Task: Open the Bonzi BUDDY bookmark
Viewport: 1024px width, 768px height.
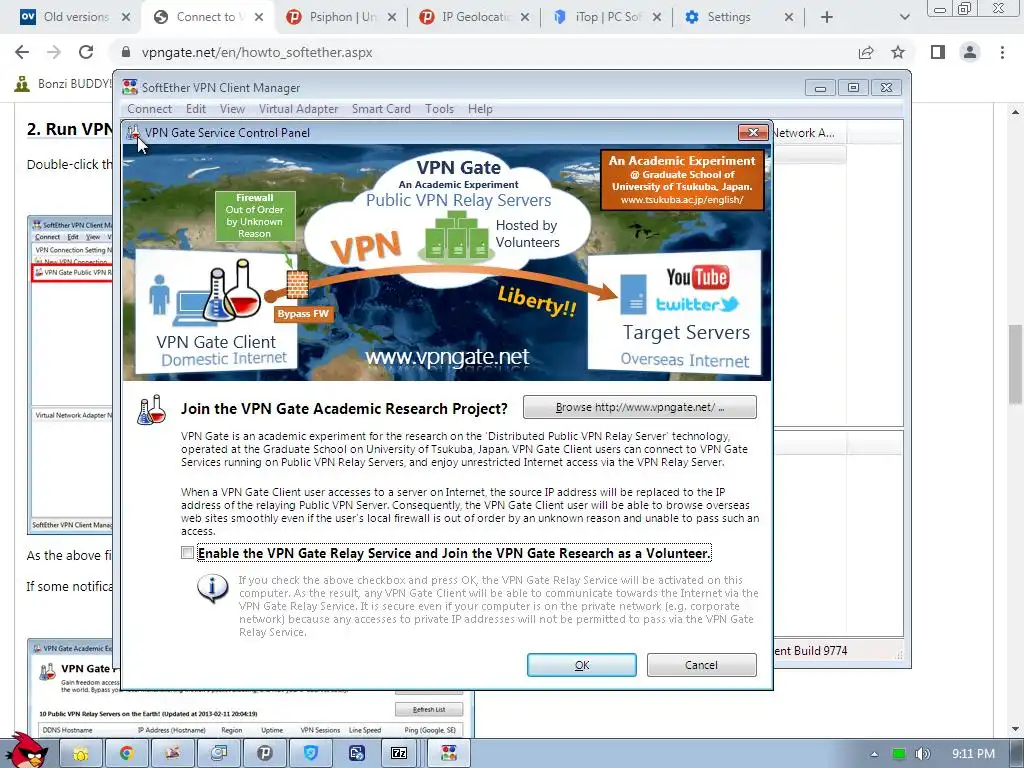Action: [x=62, y=84]
